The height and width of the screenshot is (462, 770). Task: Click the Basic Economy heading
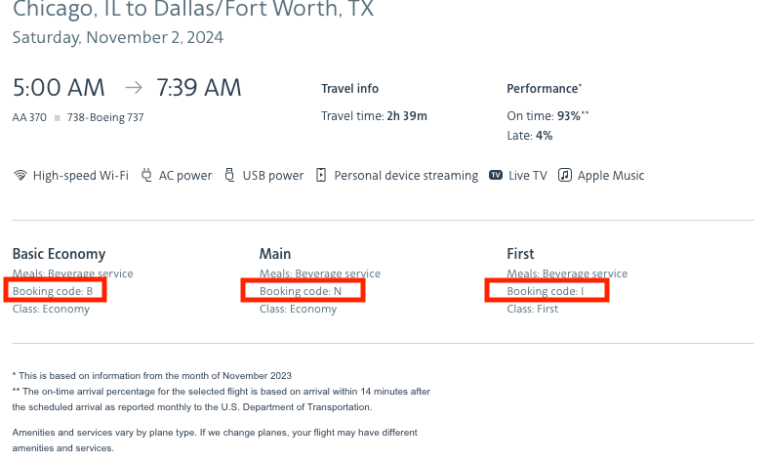pos(58,254)
